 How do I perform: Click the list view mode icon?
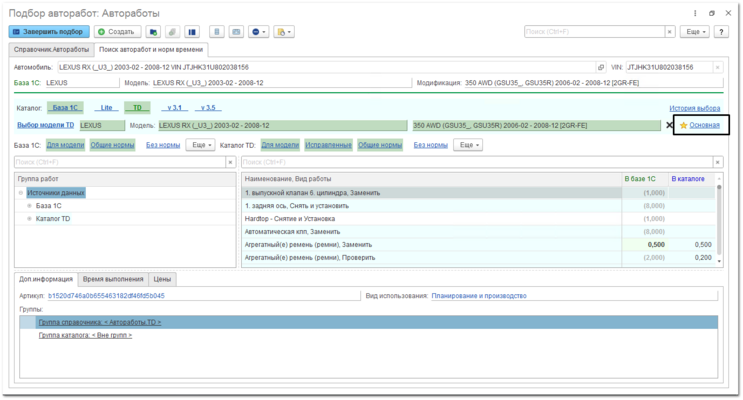pyautogui.click(x=217, y=32)
